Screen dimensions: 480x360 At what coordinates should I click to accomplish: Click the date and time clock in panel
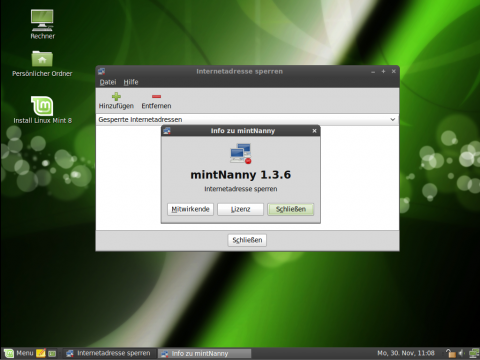pyautogui.click(x=406, y=353)
